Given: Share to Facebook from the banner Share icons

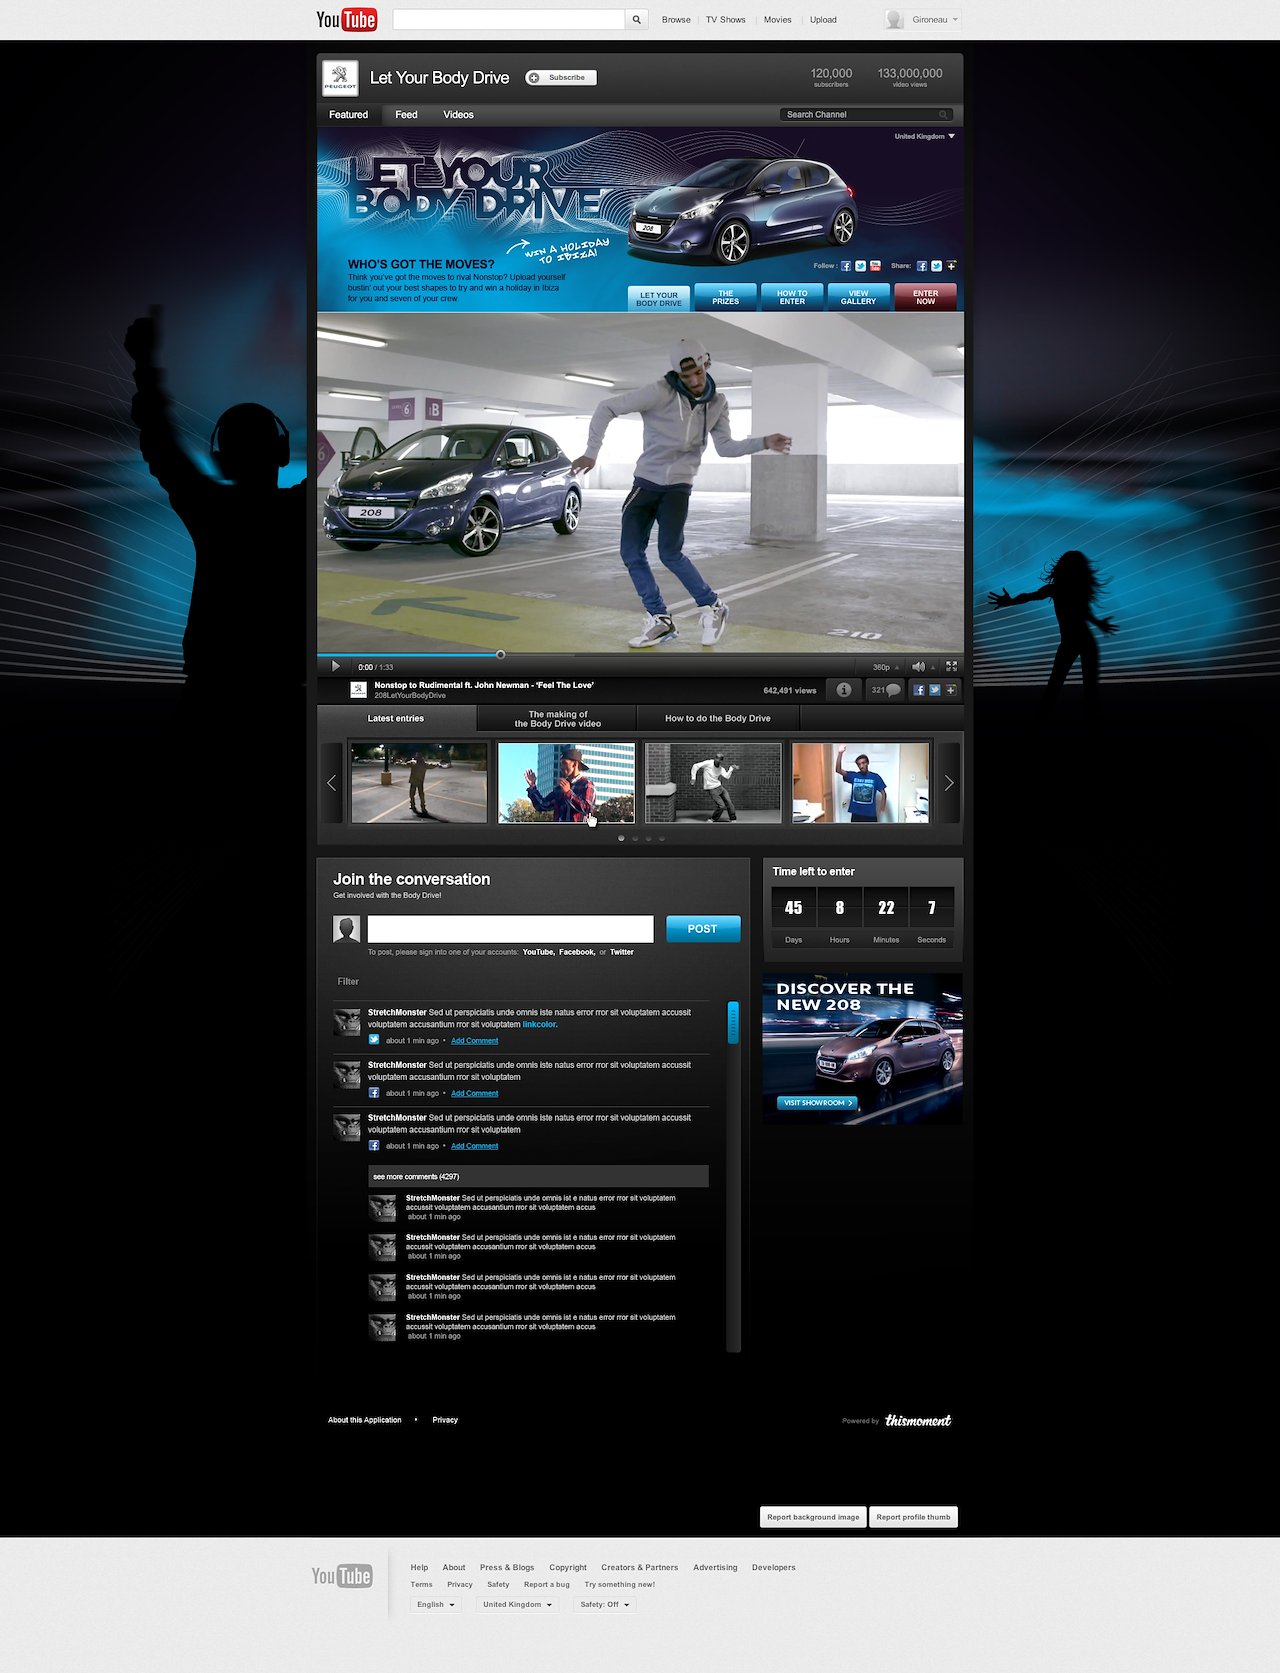Looking at the screenshot, I should tap(922, 266).
